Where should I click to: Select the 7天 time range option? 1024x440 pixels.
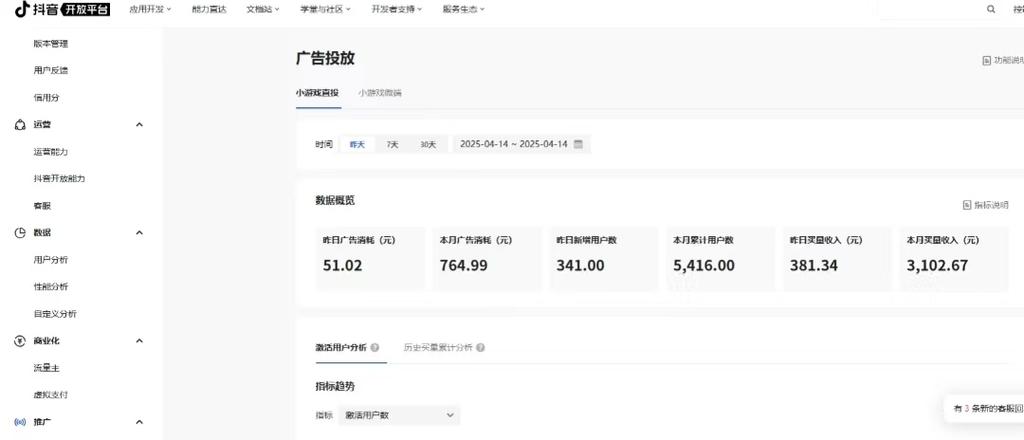point(392,145)
